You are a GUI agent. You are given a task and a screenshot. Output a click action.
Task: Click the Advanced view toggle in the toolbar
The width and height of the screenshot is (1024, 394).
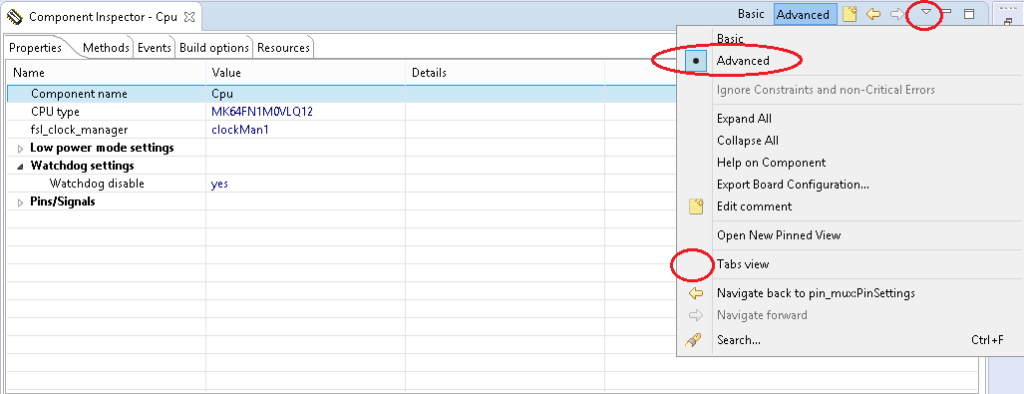coord(805,14)
